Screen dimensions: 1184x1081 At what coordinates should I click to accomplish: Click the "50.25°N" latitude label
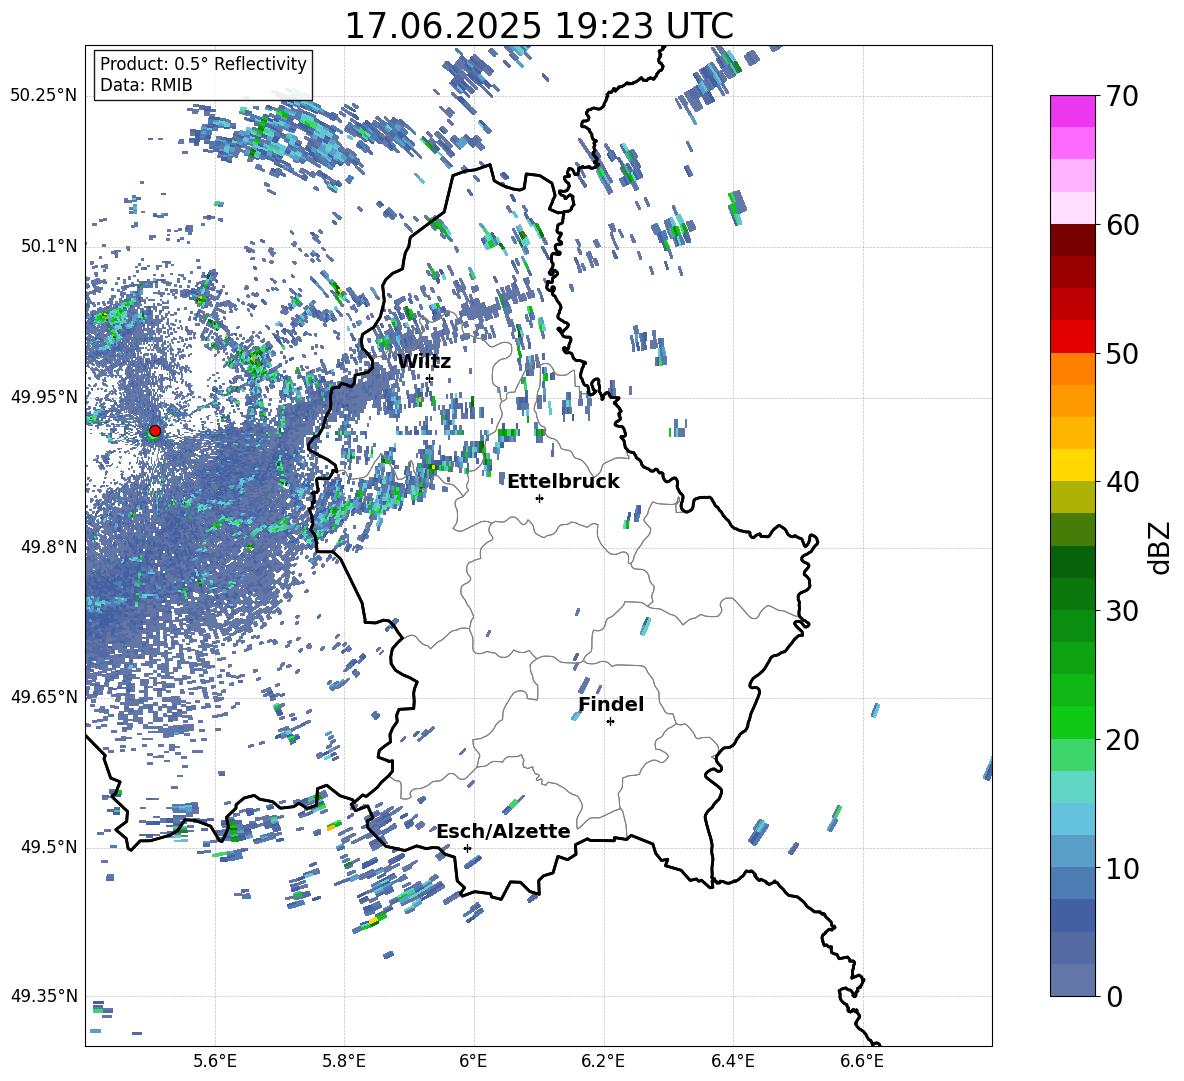44,95
